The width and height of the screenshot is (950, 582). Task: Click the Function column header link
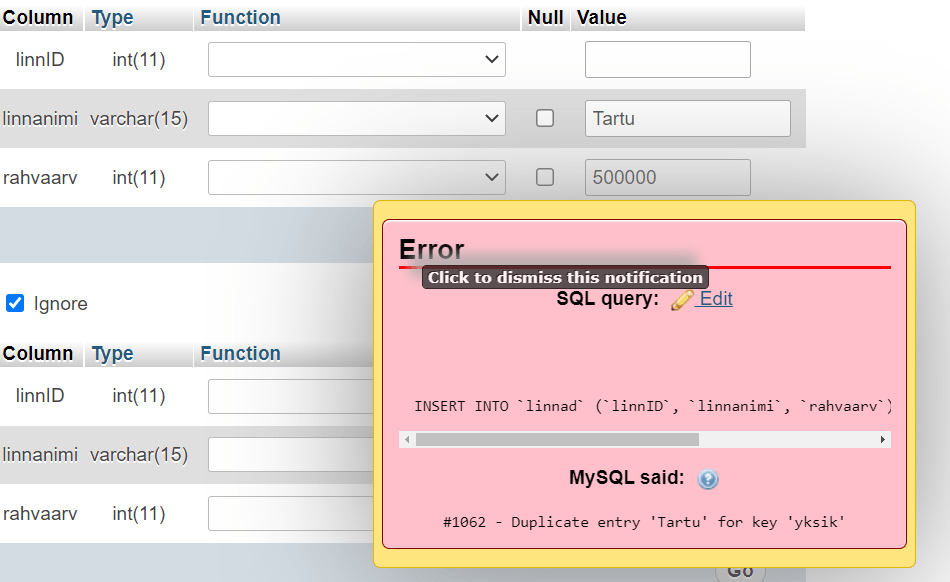click(x=240, y=17)
